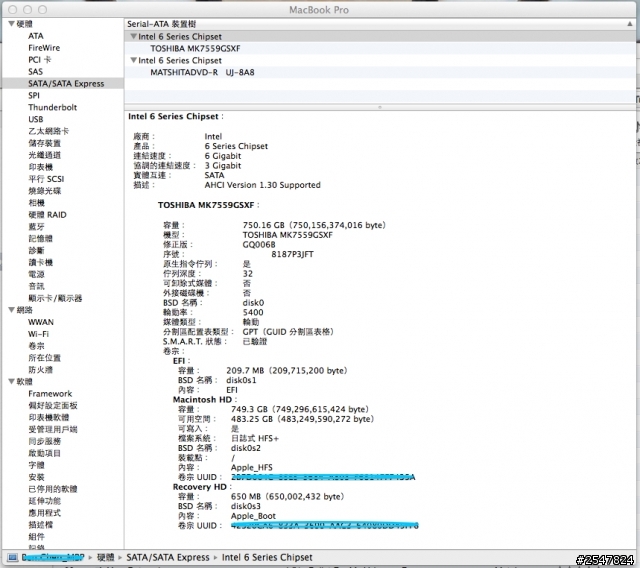The image size is (640, 568).
Task: Collapse the second Intel 6 Series Chipset row
Action: pyautogui.click(x=133, y=60)
